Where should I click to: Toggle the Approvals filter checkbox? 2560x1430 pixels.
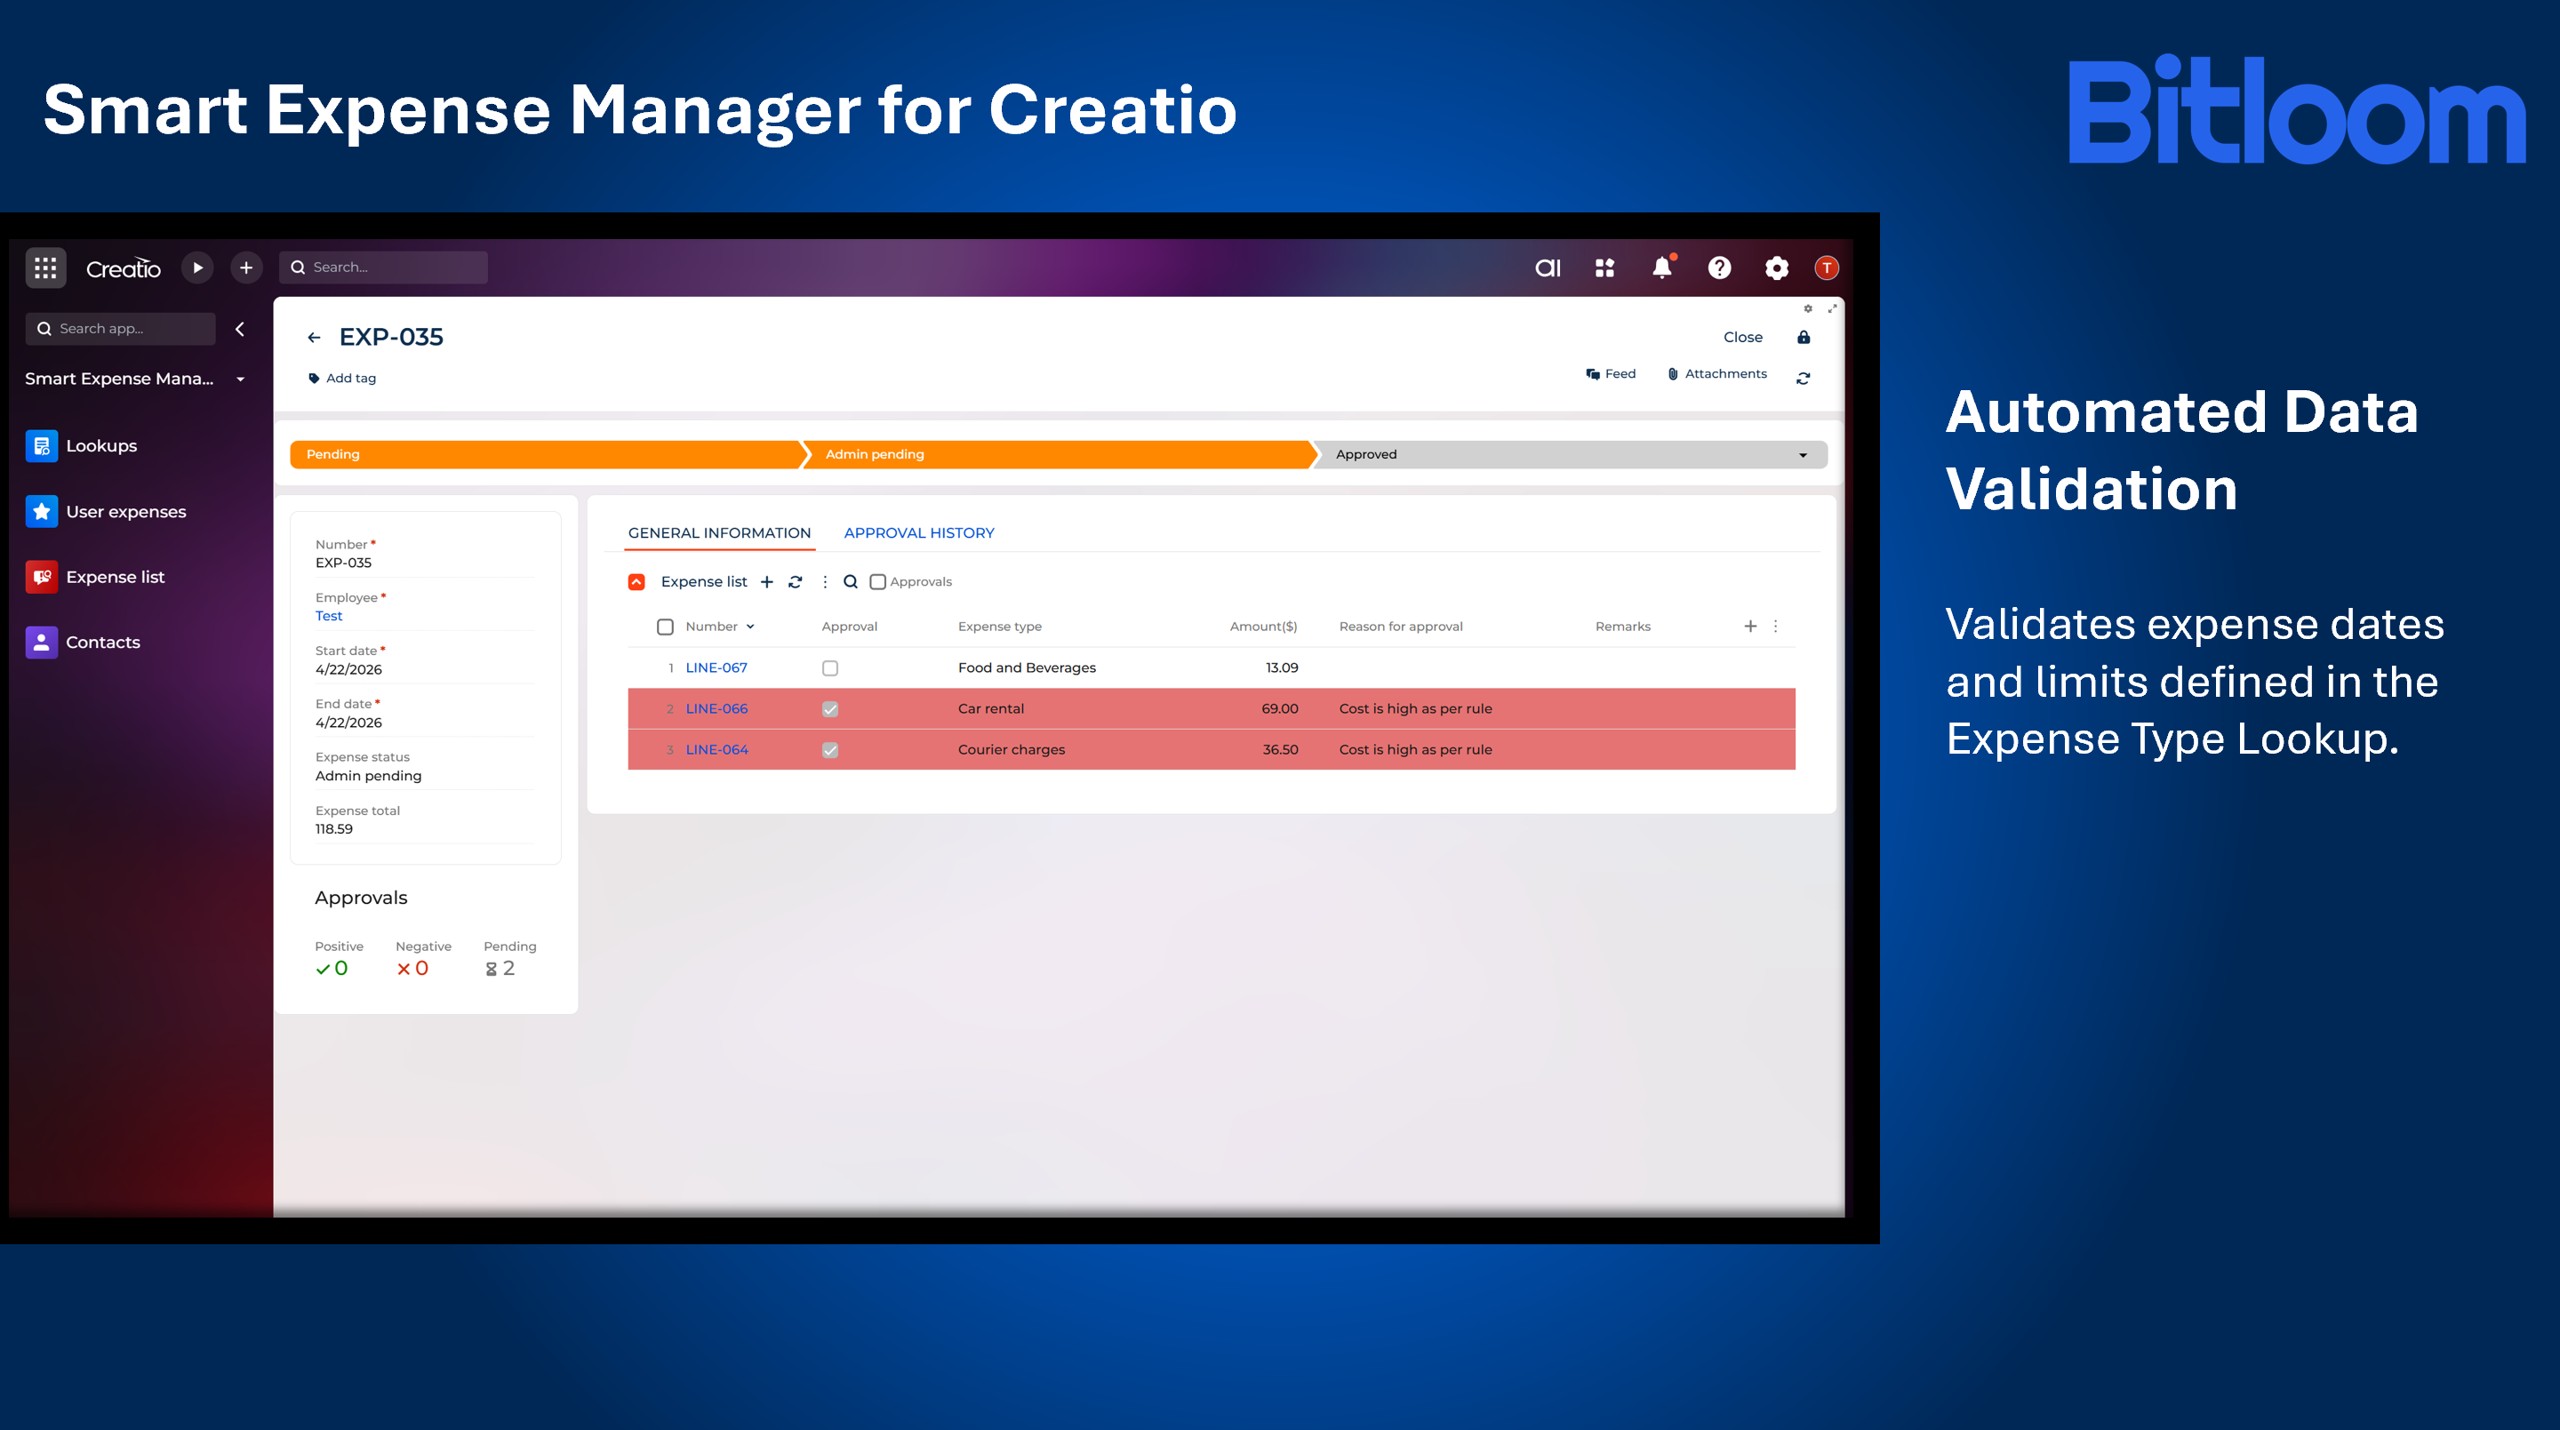click(878, 582)
